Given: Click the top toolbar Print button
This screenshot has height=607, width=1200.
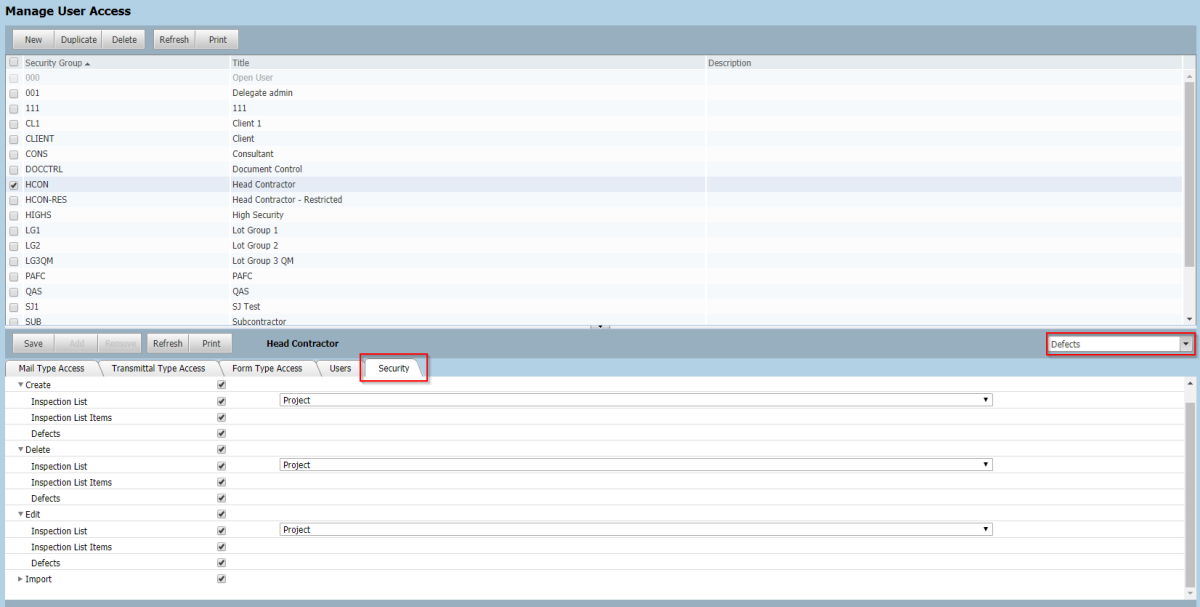Looking at the screenshot, I should click(217, 40).
